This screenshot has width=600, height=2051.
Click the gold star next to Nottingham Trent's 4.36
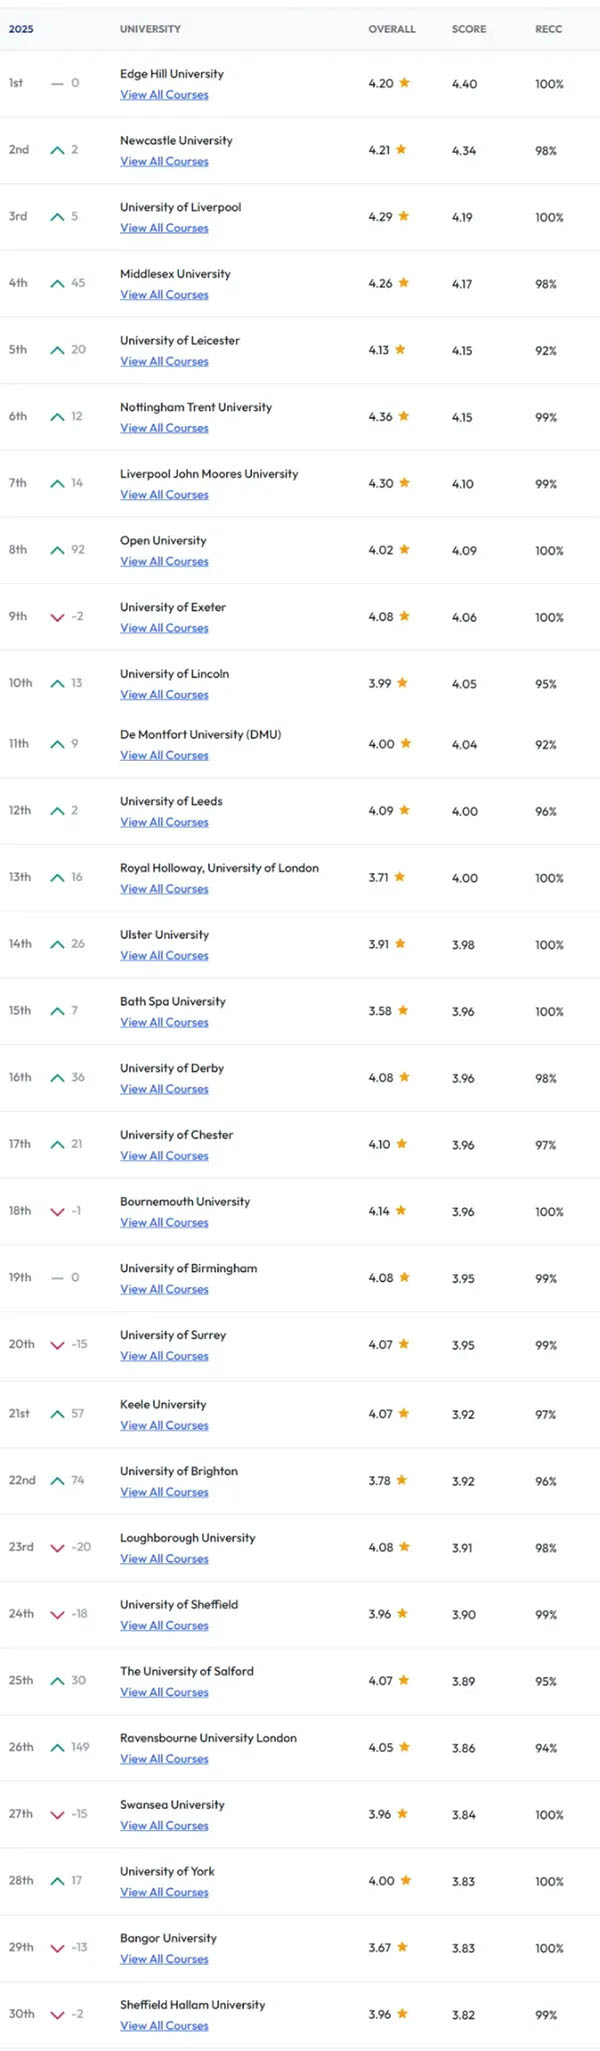[x=405, y=416]
